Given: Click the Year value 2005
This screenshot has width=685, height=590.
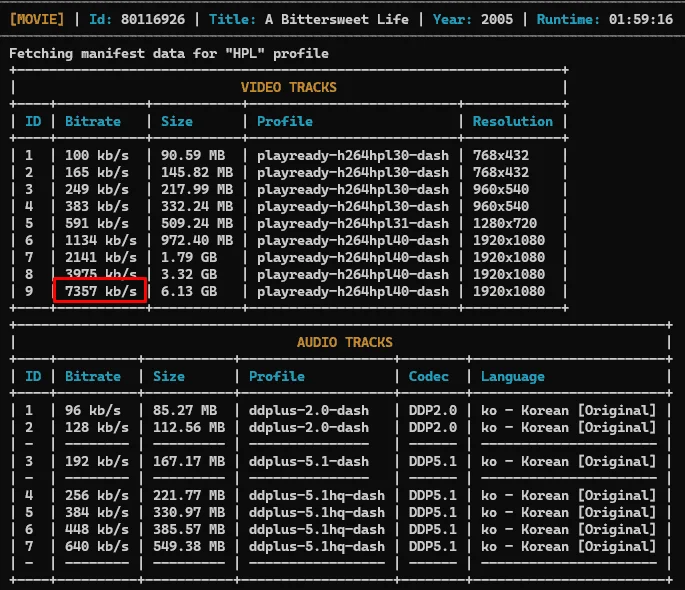Looking at the screenshot, I should tap(497, 19).
